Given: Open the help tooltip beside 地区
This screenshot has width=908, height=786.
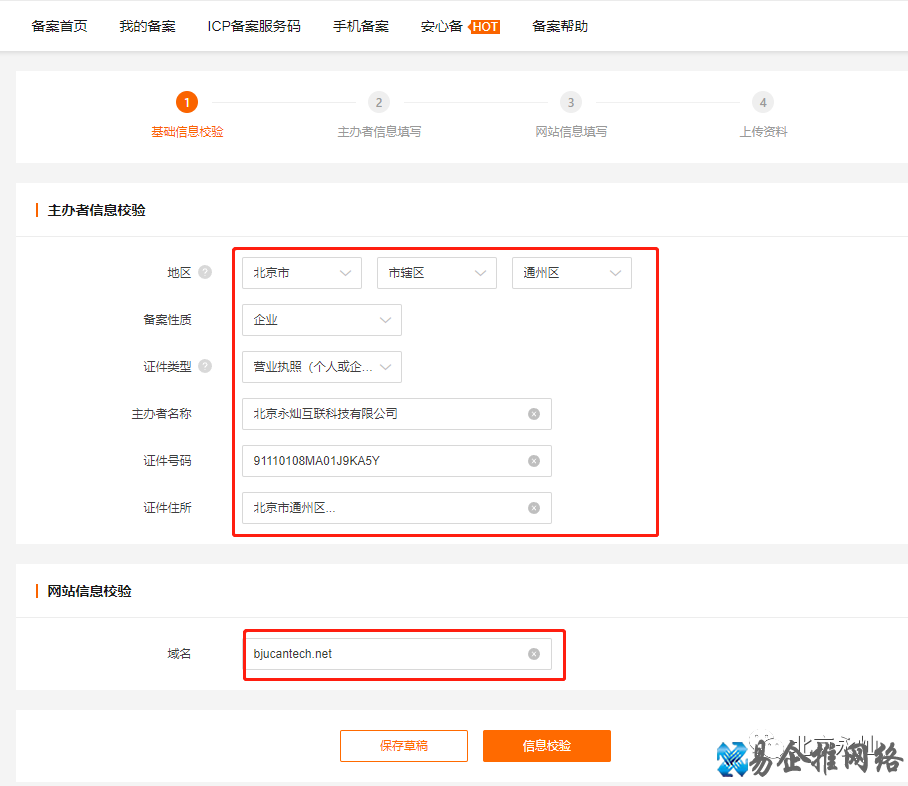Looking at the screenshot, I should (x=205, y=270).
